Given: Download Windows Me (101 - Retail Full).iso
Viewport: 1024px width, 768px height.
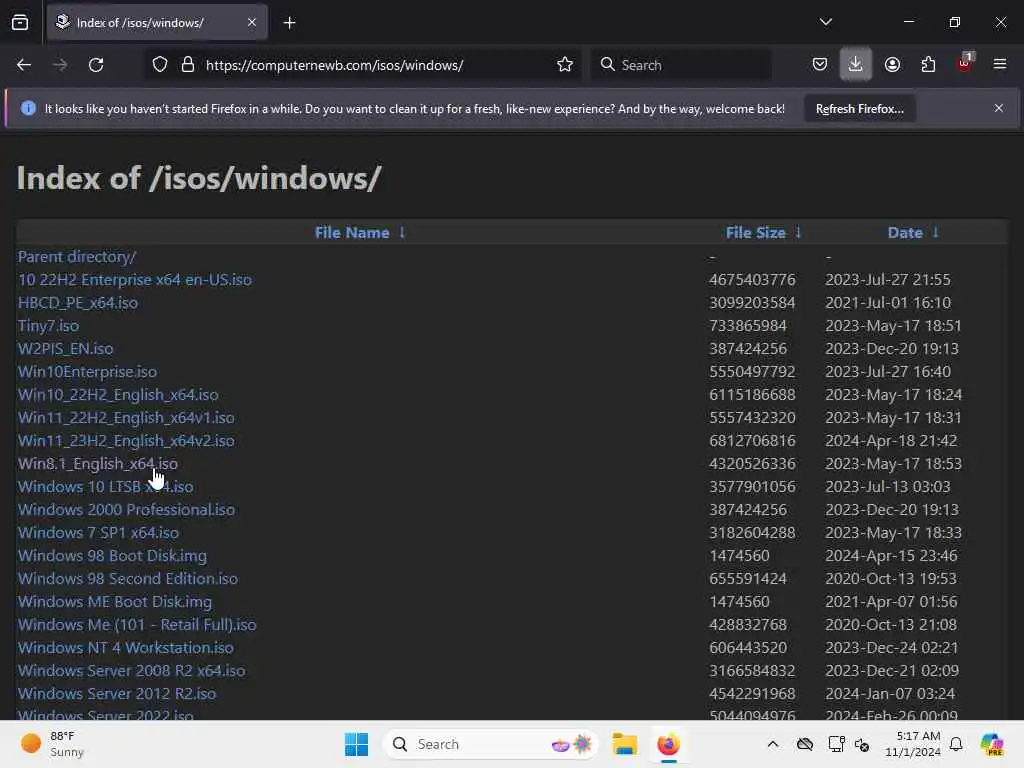Looking at the screenshot, I should click(x=137, y=624).
